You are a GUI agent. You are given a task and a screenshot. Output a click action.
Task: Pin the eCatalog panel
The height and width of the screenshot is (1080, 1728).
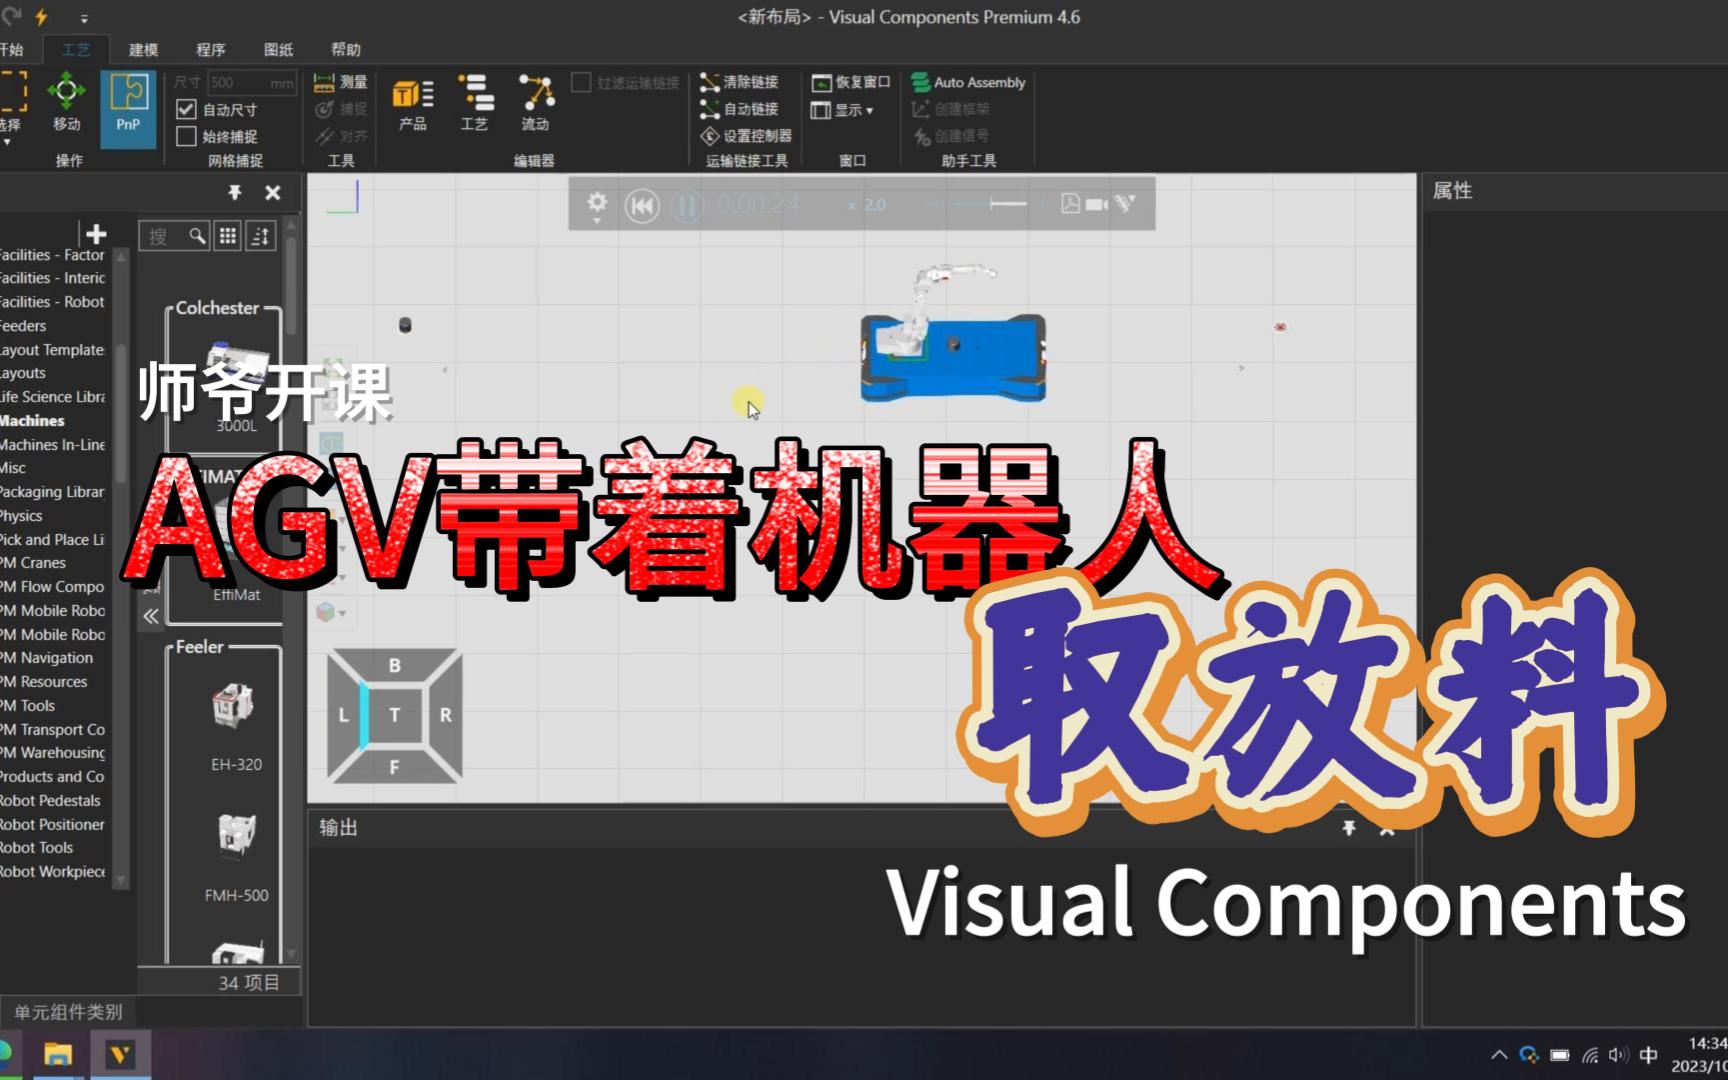pyautogui.click(x=235, y=193)
